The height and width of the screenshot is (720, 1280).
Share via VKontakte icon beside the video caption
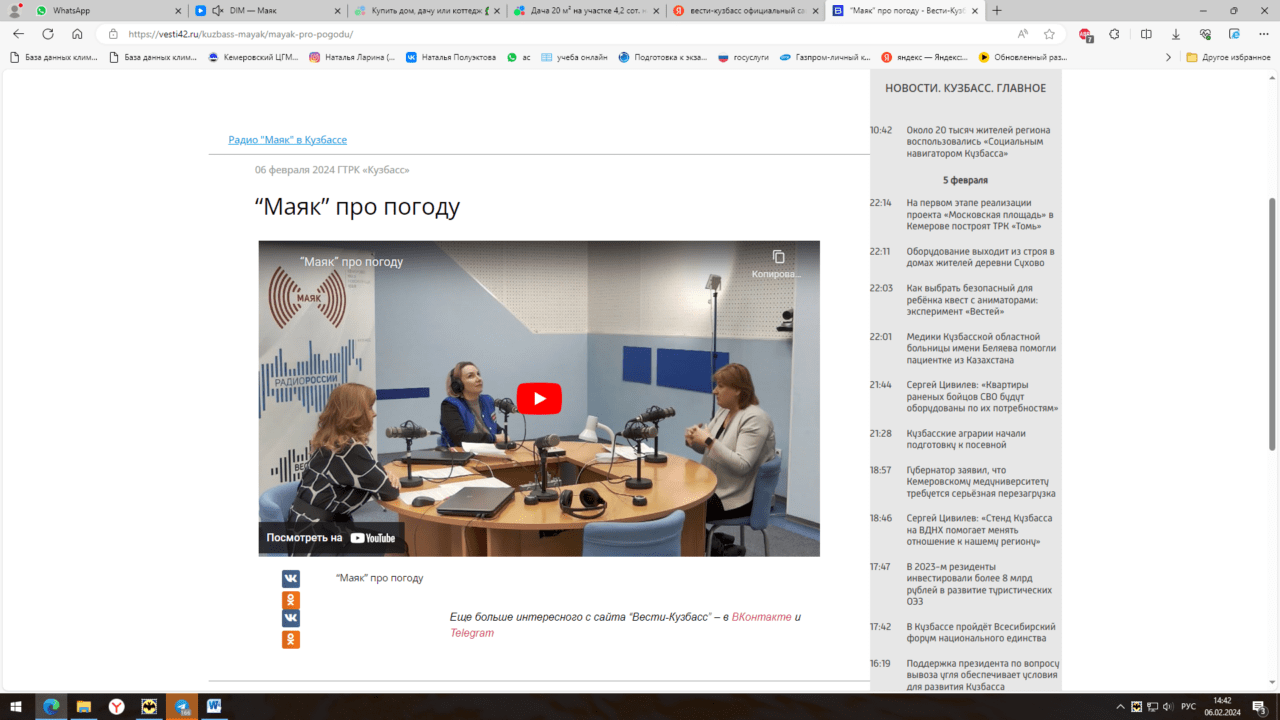coord(290,578)
